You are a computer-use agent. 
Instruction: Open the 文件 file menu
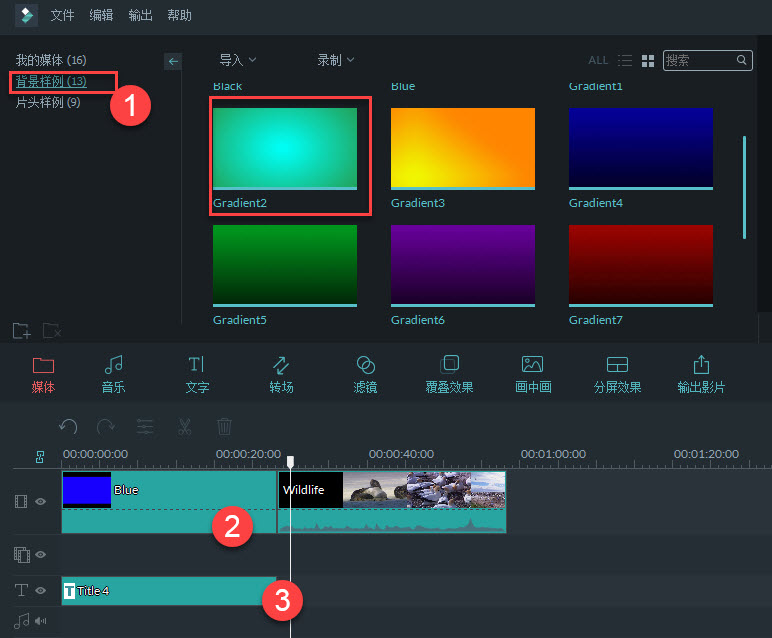pyautogui.click(x=62, y=16)
